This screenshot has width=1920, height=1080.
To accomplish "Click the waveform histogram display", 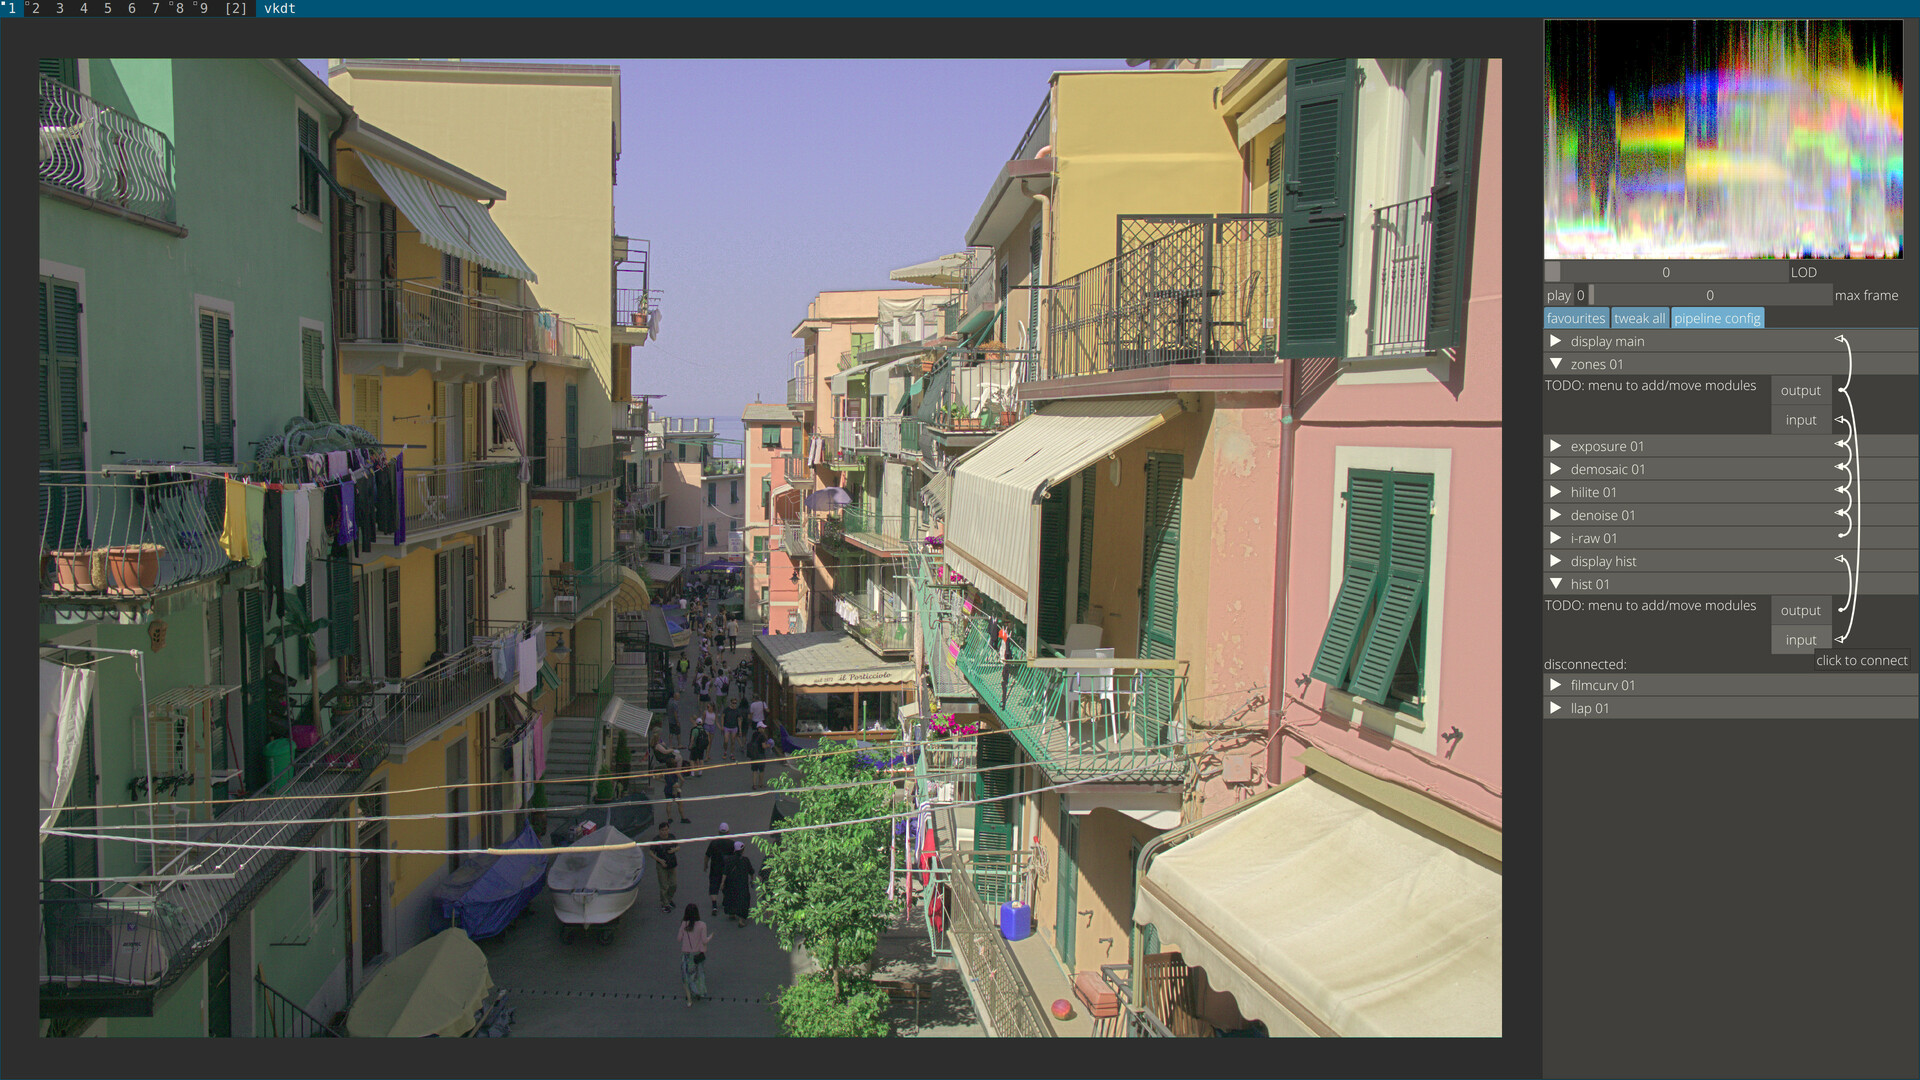I will pos(1723,140).
